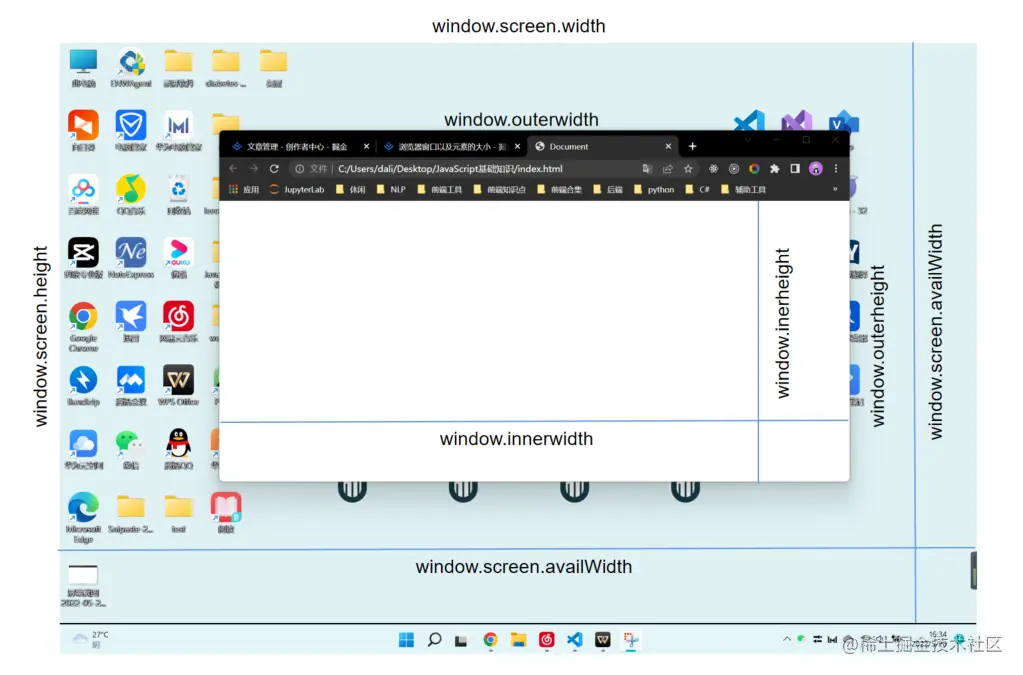The image size is (1023, 675).
Task: Switch to the 浏览器窗口以及元素的大小 tab
Action: pos(451,147)
